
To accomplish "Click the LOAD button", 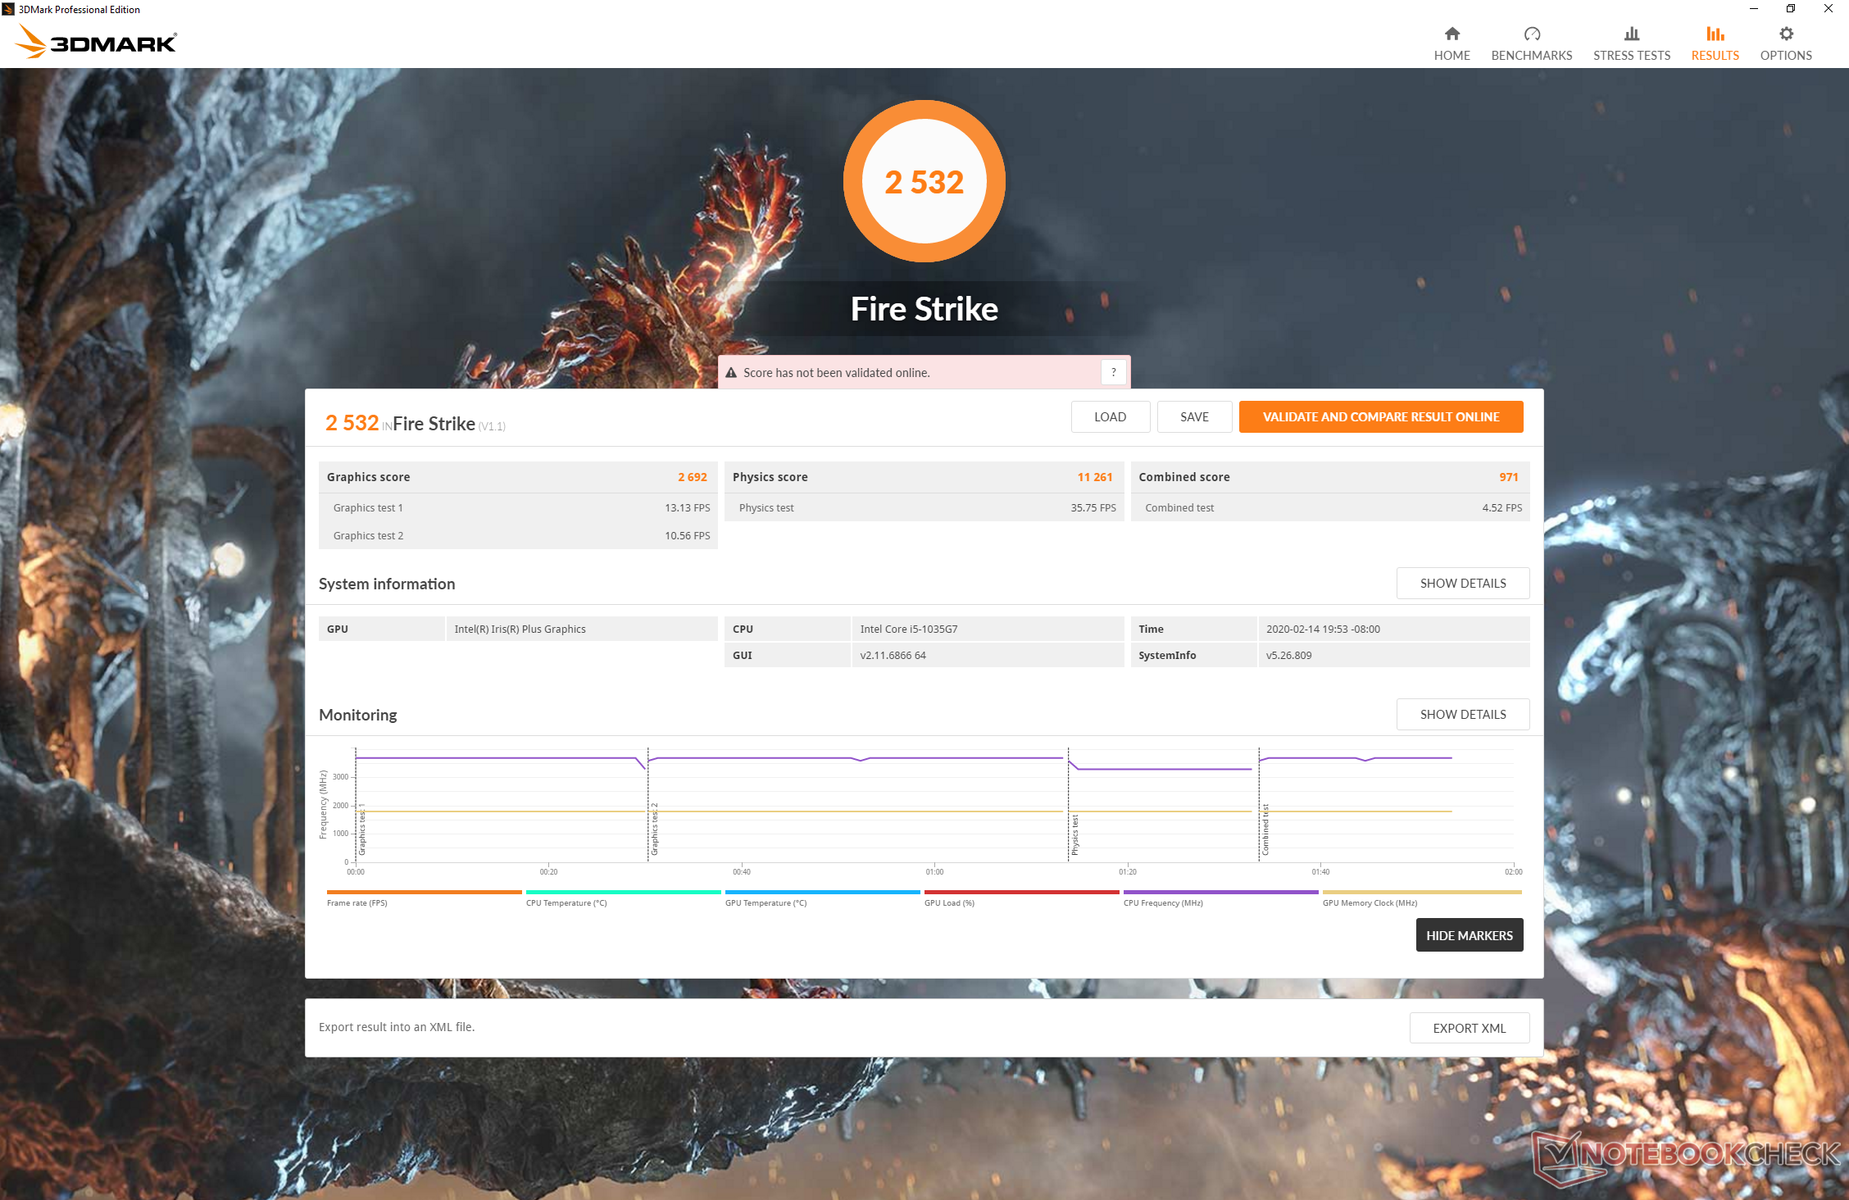I will [x=1110, y=417].
